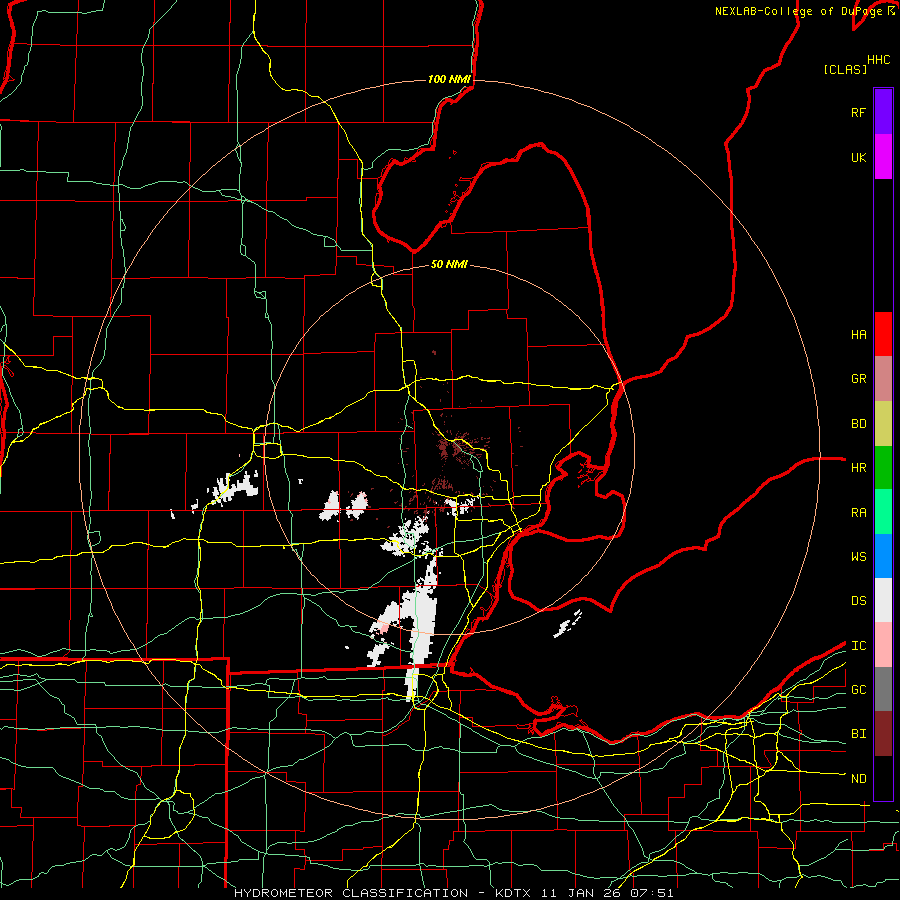Click the '100 NMI' range ring label
The width and height of the screenshot is (900, 900).
tap(449, 79)
